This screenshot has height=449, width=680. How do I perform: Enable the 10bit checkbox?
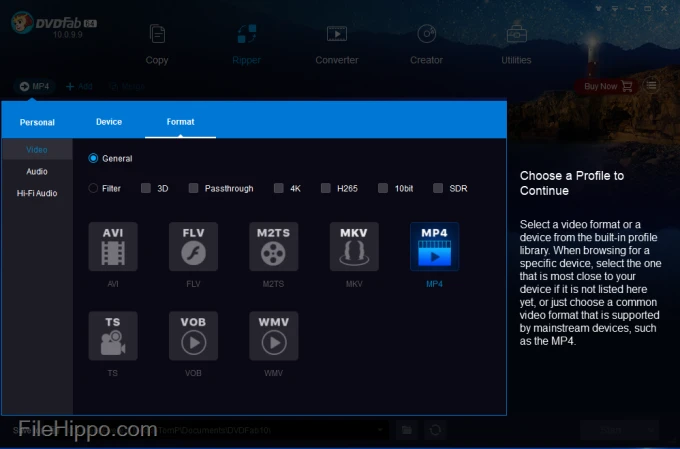pos(383,188)
